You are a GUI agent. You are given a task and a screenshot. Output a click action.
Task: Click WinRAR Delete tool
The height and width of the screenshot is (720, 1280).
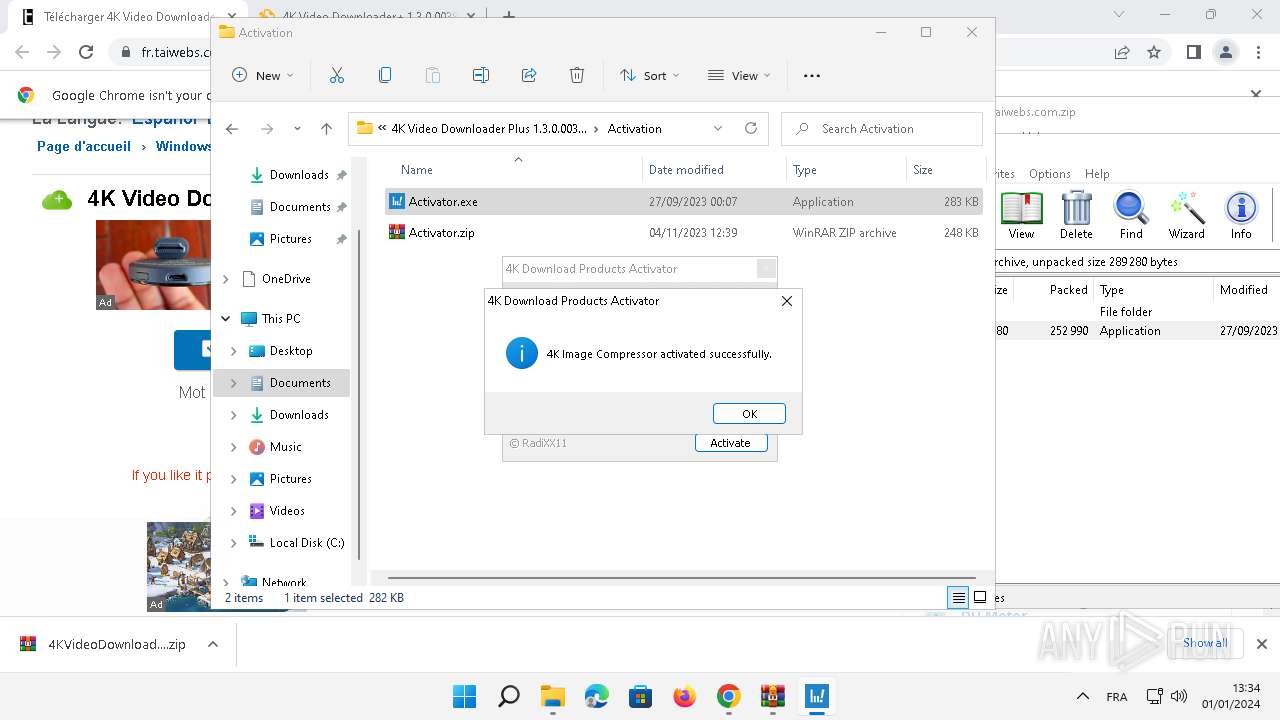pos(1076,216)
